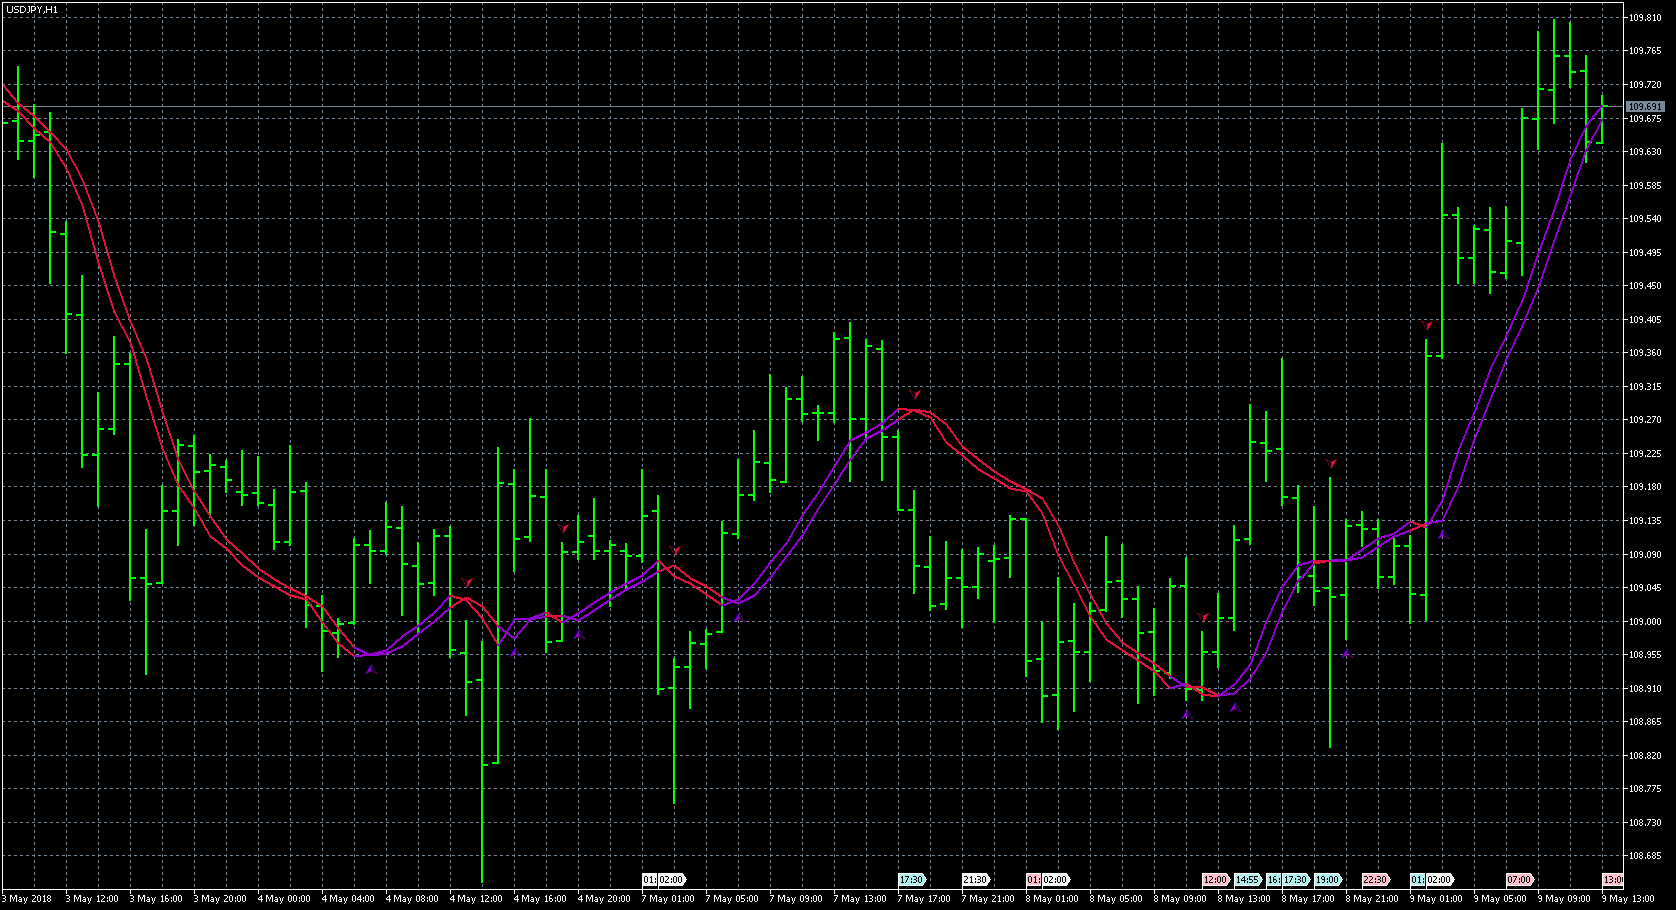Screen dimensions: 1676x910
Task: Click the USDJPY,H1 chart title
Action: click(31, 9)
